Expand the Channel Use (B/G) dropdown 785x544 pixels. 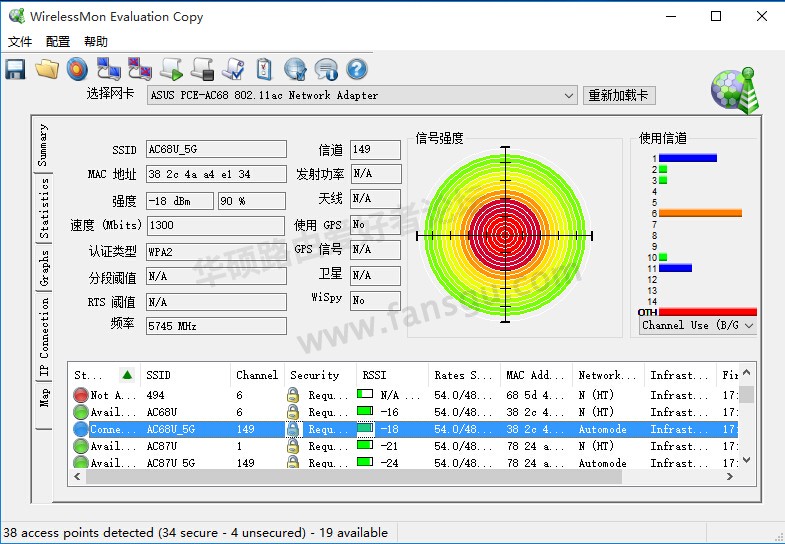(749, 326)
